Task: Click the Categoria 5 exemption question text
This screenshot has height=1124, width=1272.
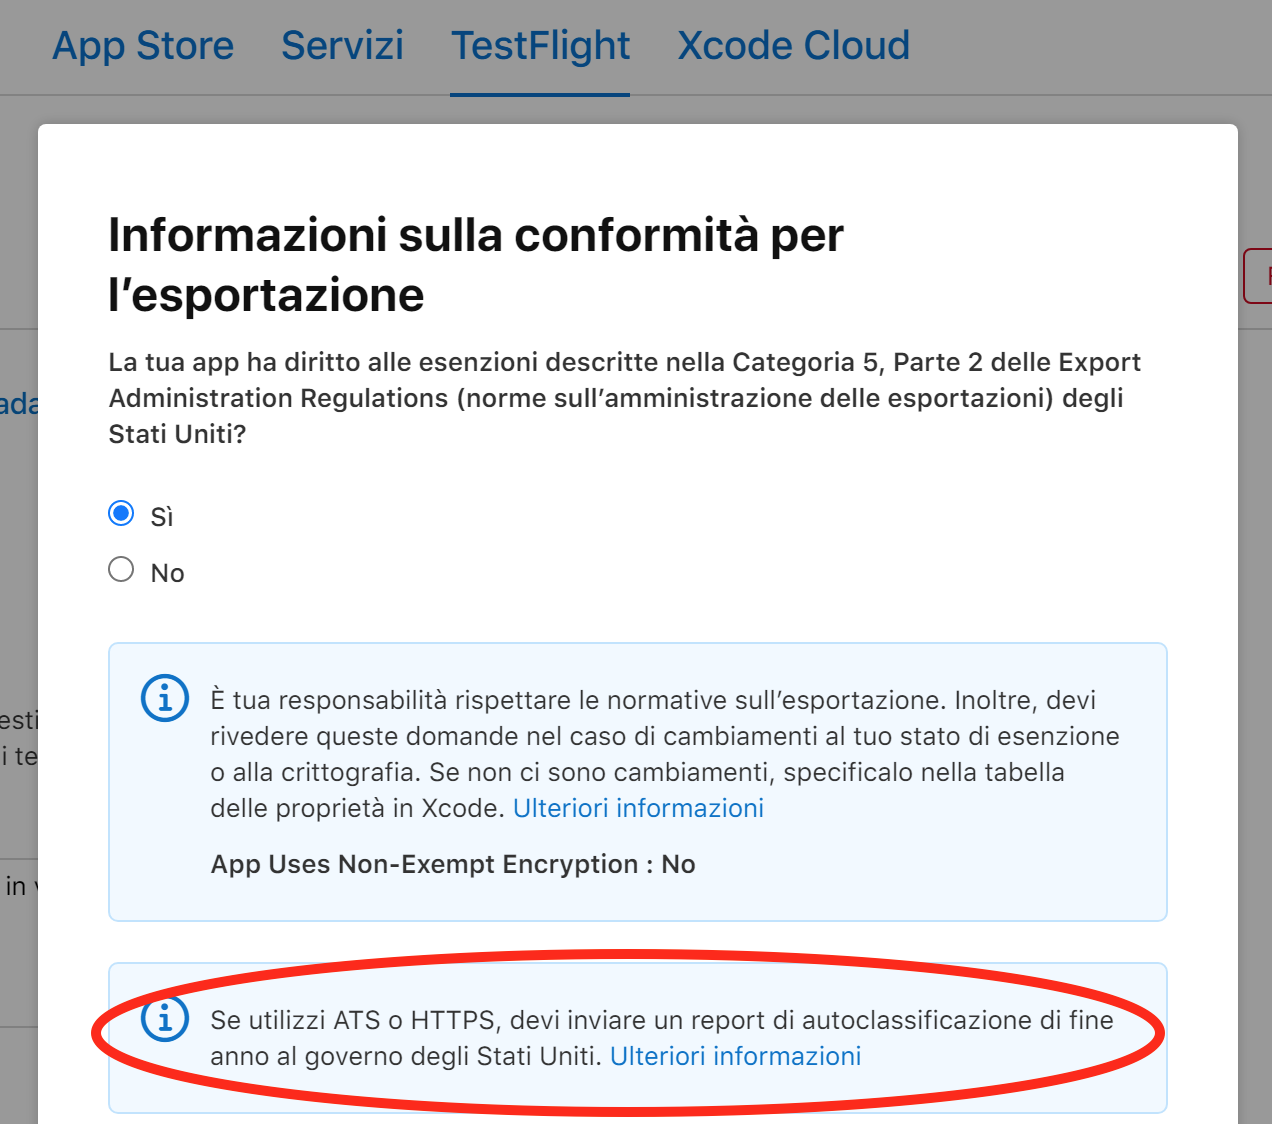Action: tap(624, 398)
